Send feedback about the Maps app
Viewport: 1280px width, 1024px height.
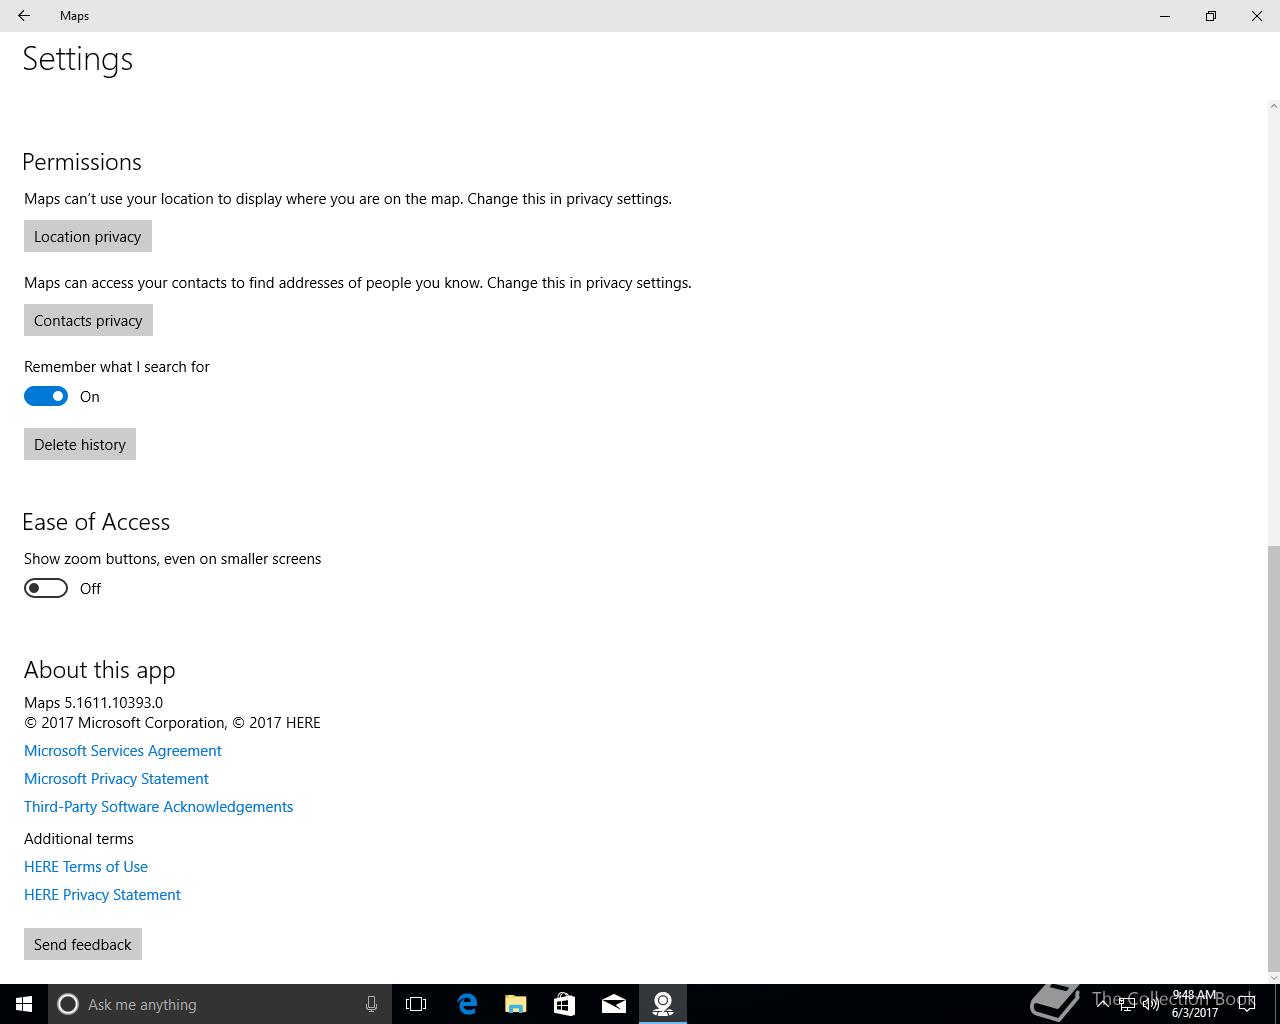83,944
